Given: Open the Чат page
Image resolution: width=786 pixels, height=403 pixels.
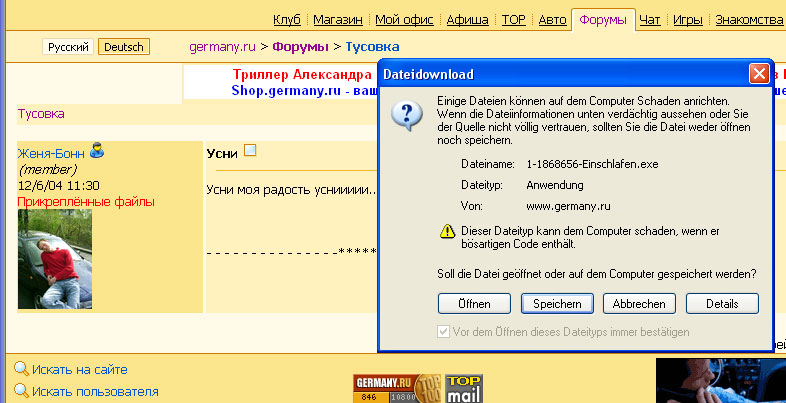Looking at the screenshot, I should (x=650, y=20).
